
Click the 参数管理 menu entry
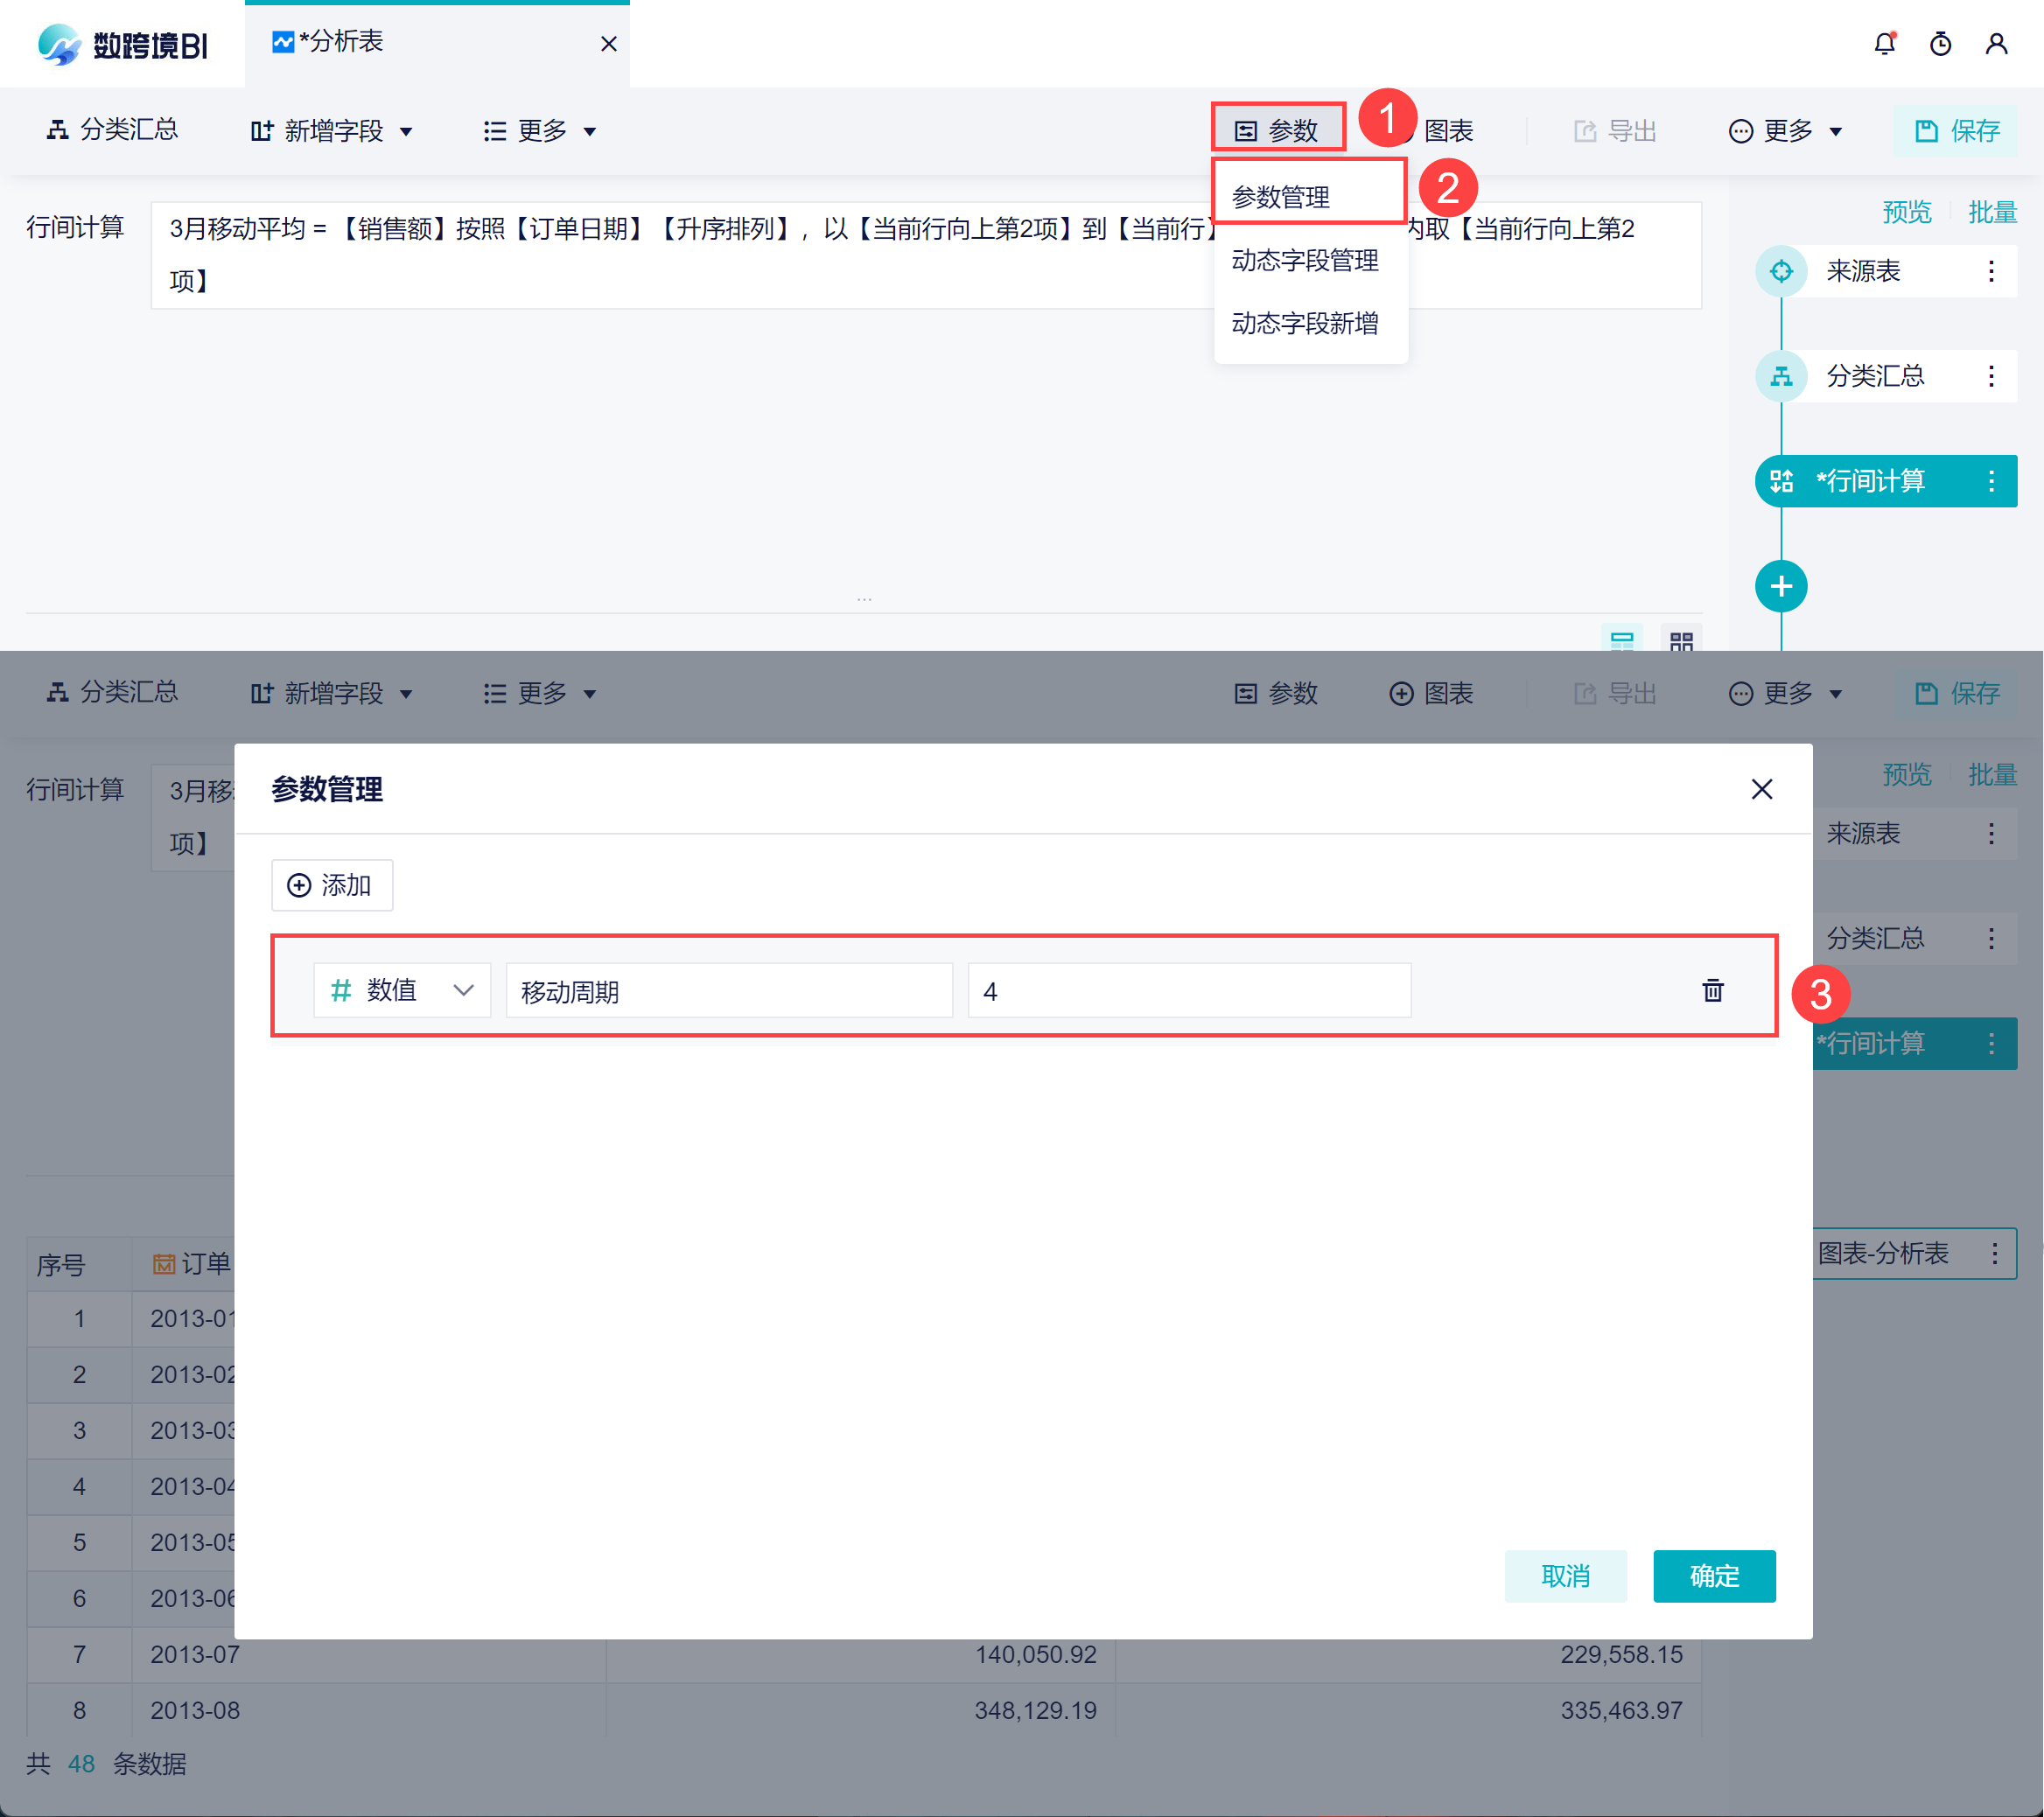(1280, 197)
